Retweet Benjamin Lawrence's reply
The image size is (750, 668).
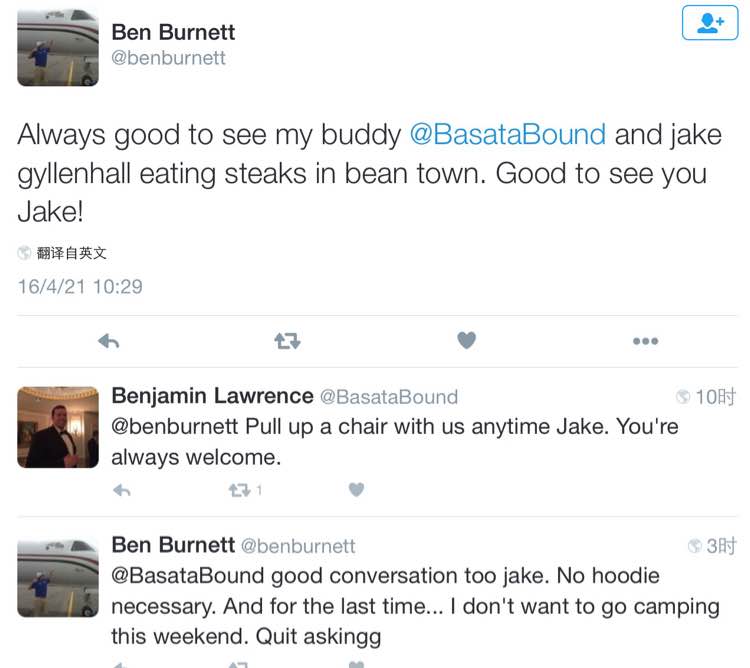[241, 490]
